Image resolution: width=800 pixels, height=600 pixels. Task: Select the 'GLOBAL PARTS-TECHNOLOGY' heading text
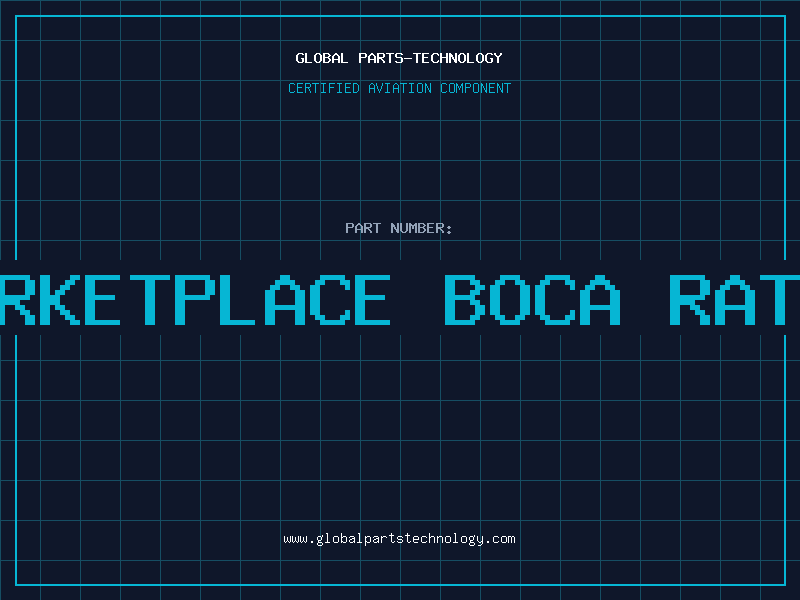click(x=399, y=58)
